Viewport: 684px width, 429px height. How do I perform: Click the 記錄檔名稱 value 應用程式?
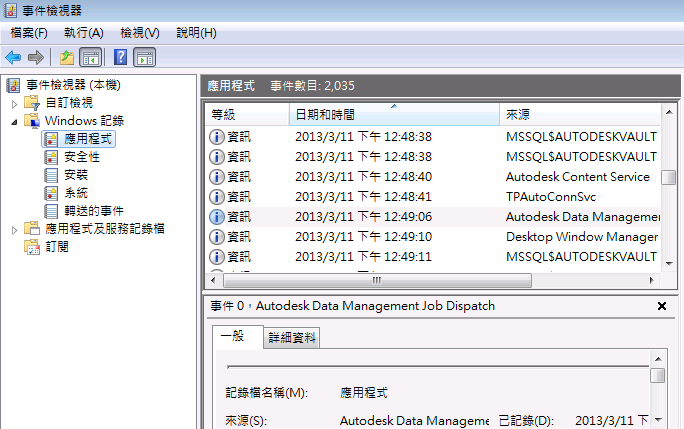click(364, 393)
